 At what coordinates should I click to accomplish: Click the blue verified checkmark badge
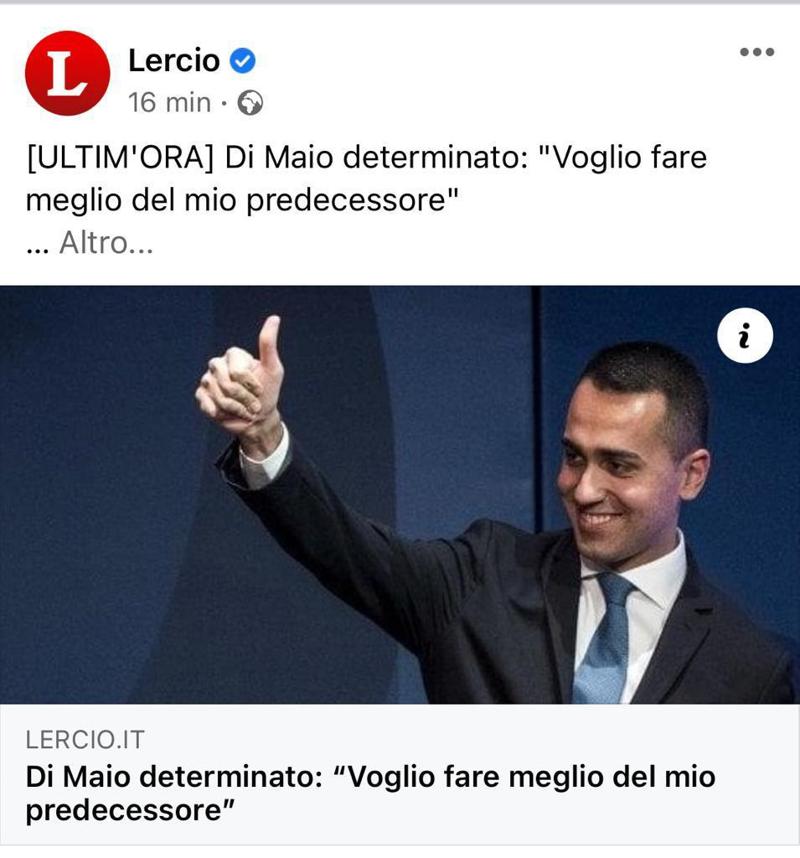[x=242, y=60]
